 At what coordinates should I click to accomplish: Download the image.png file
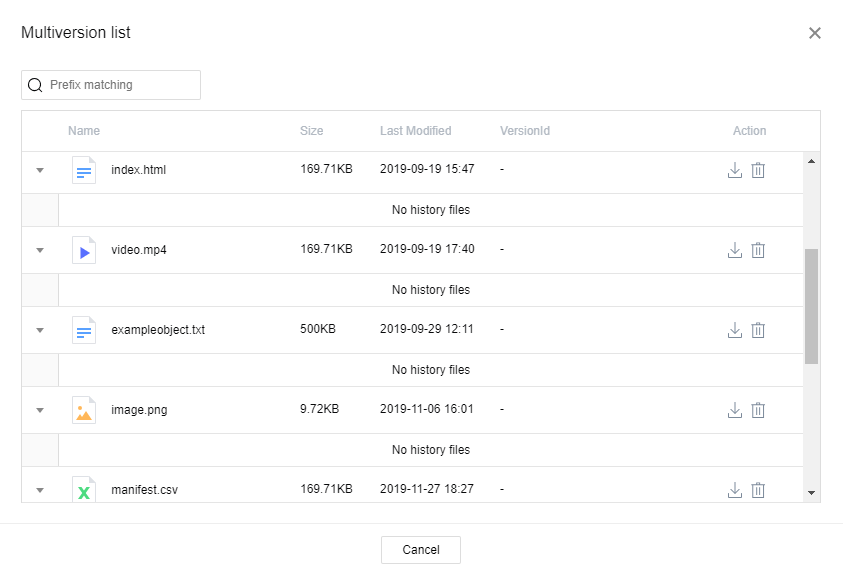[734, 410]
